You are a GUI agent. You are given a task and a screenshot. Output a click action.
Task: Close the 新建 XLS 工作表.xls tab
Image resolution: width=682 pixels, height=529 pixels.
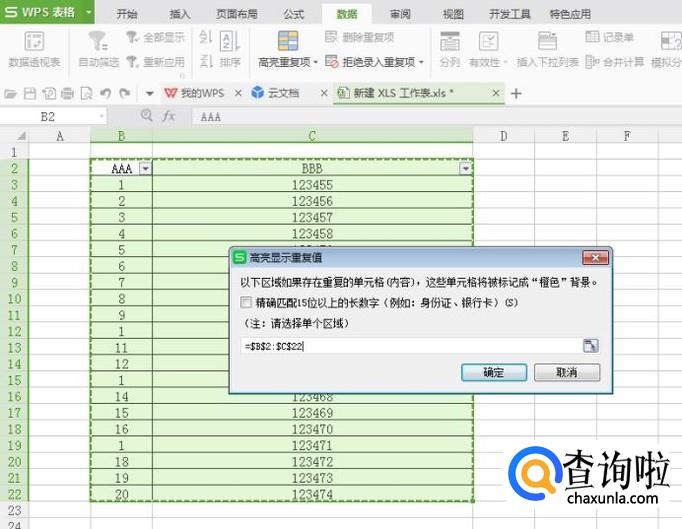point(496,93)
